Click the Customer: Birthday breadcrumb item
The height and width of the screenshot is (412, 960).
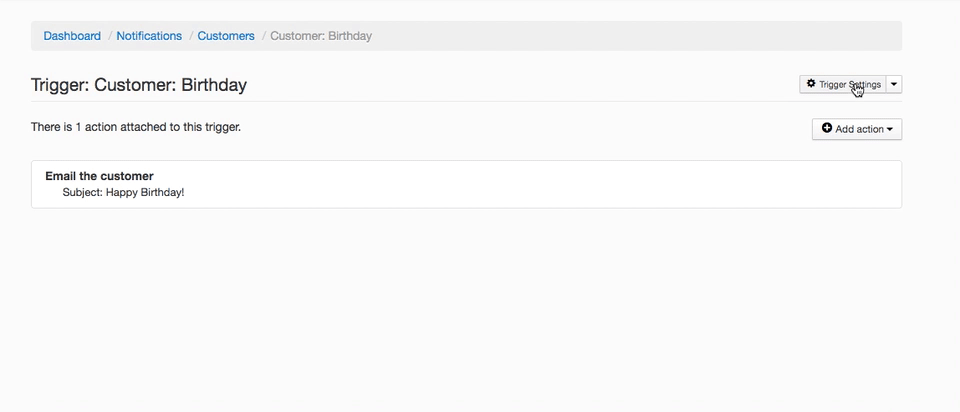321,36
